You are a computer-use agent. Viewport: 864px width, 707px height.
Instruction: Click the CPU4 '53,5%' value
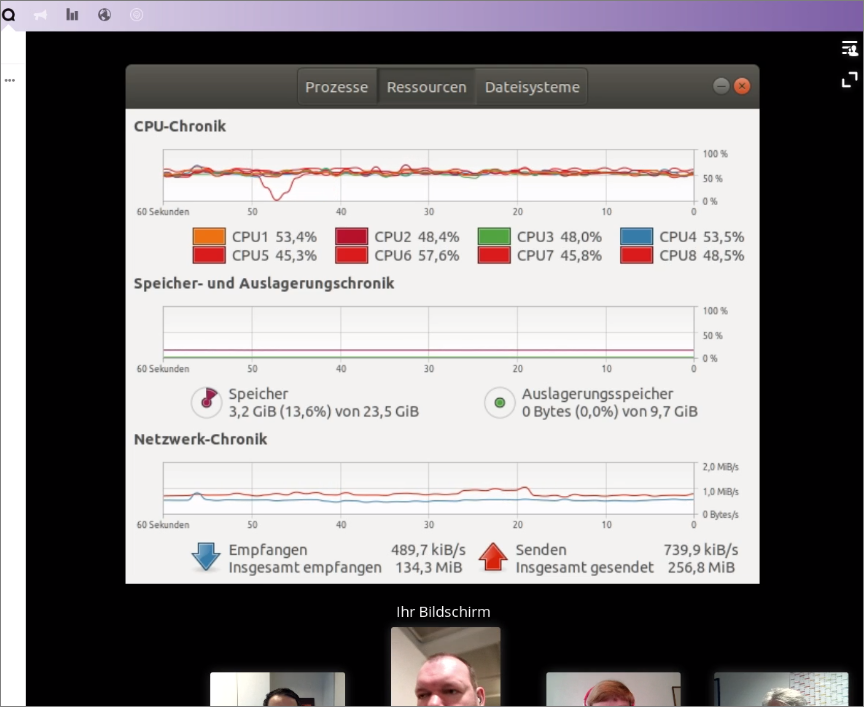(723, 237)
